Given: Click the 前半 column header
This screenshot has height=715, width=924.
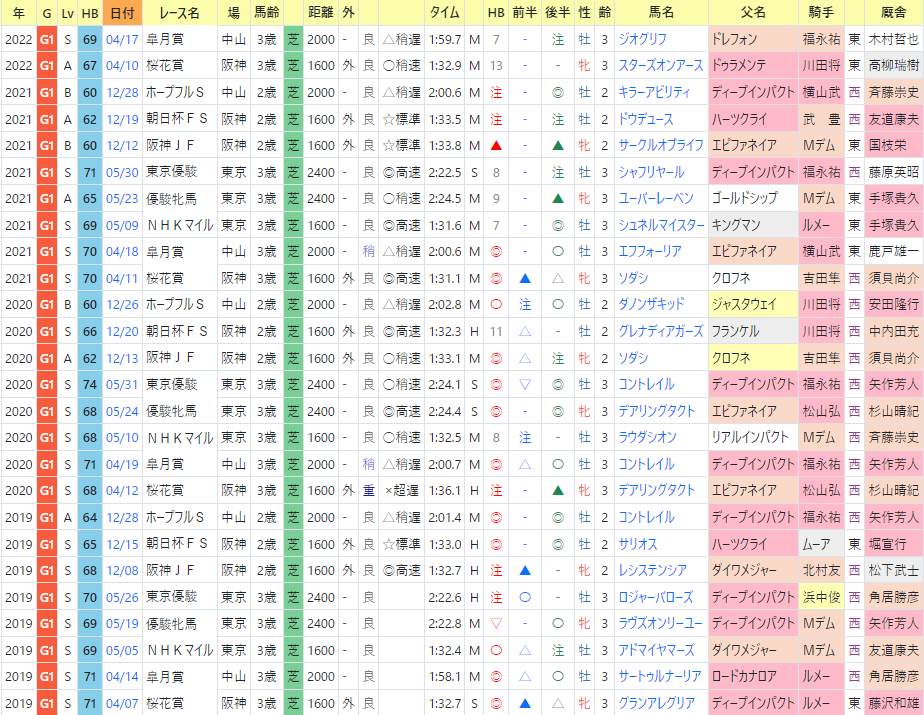Looking at the screenshot, I should pos(524,12).
